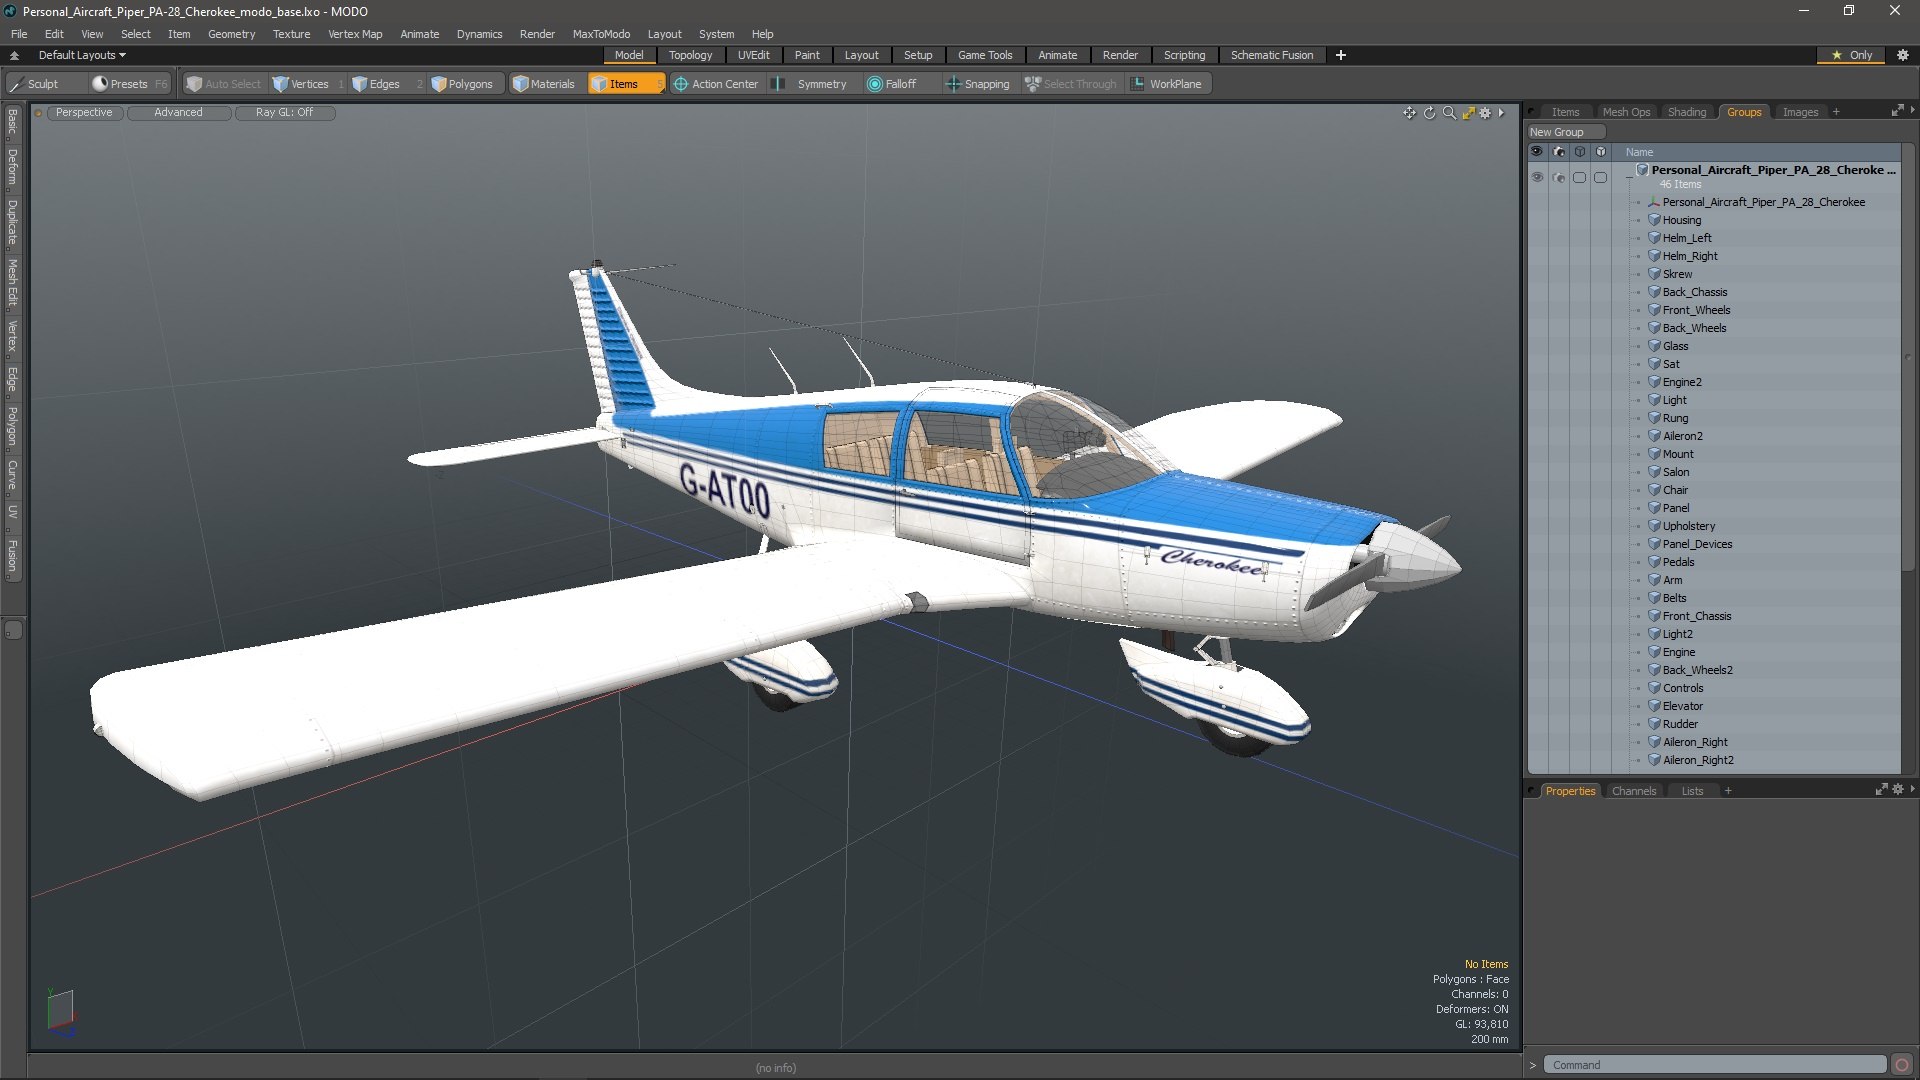Toggle Snapping on
1920x1080 pixels.
tap(978, 84)
